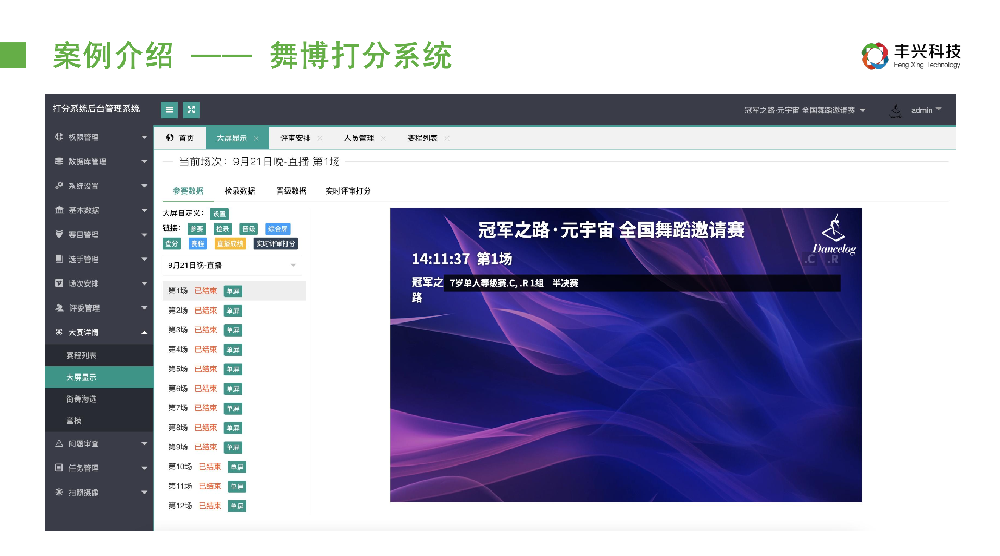The height and width of the screenshot is (556, 1000).
Task: Select the 检录数据 sub-tab
Action: [240, 191]
